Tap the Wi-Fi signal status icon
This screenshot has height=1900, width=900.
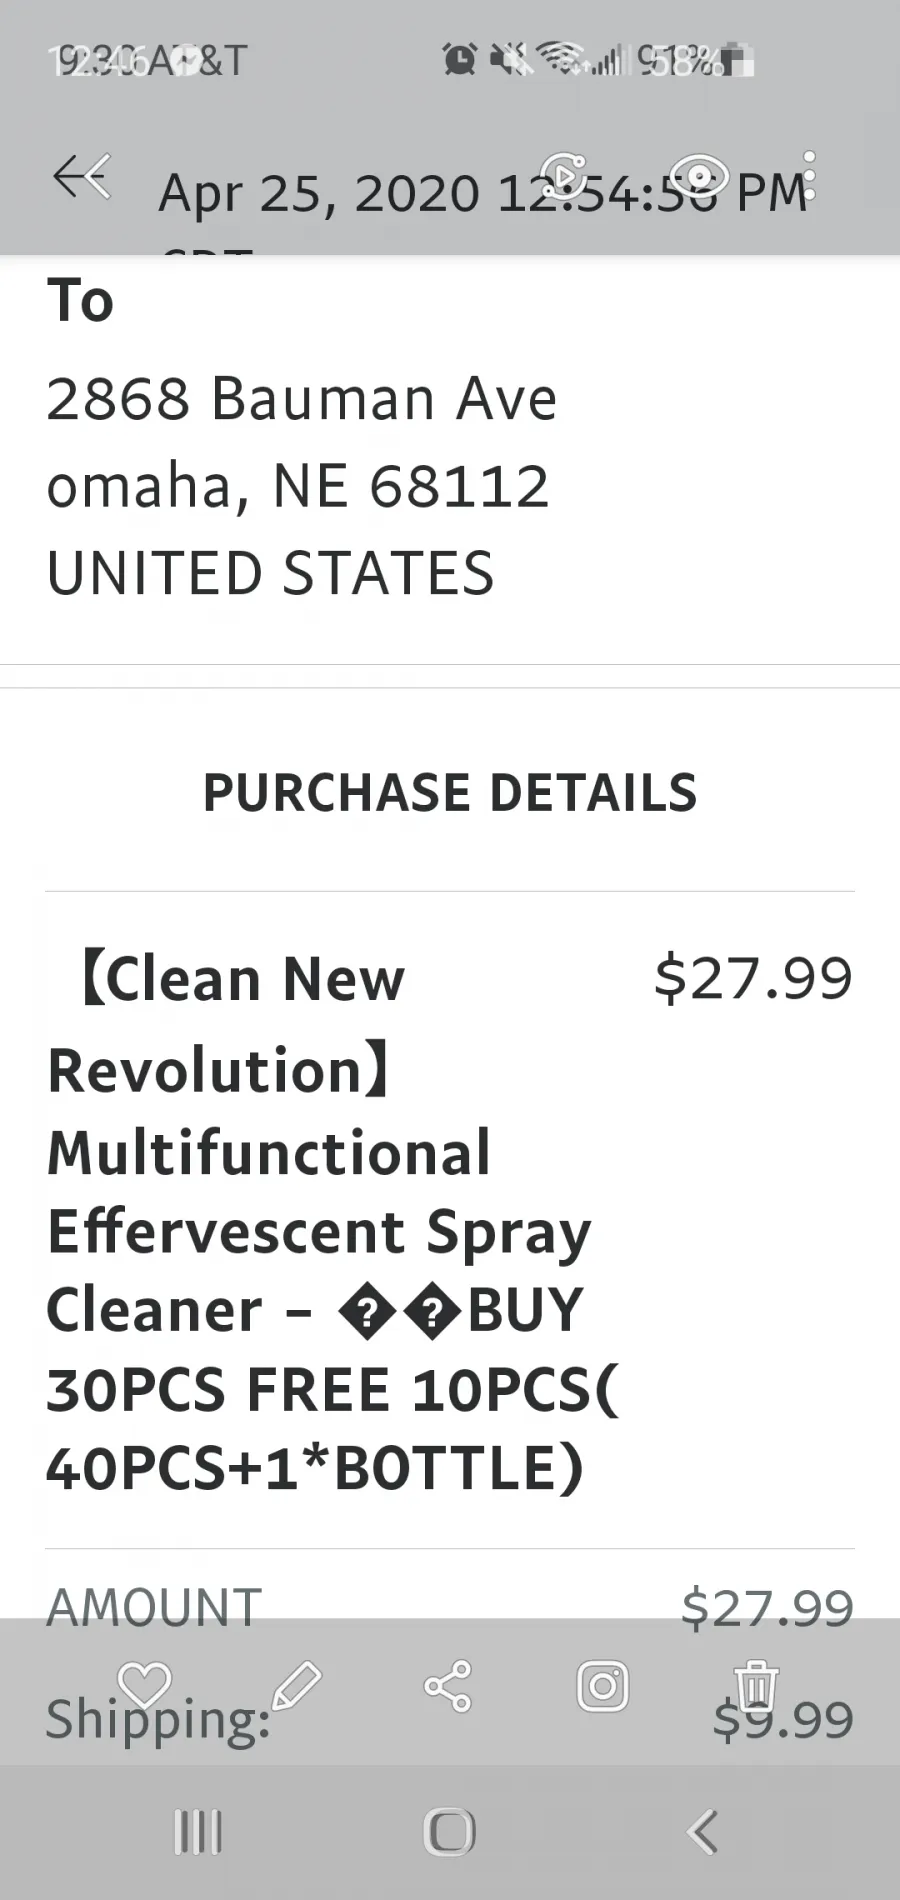click(562, 60)
